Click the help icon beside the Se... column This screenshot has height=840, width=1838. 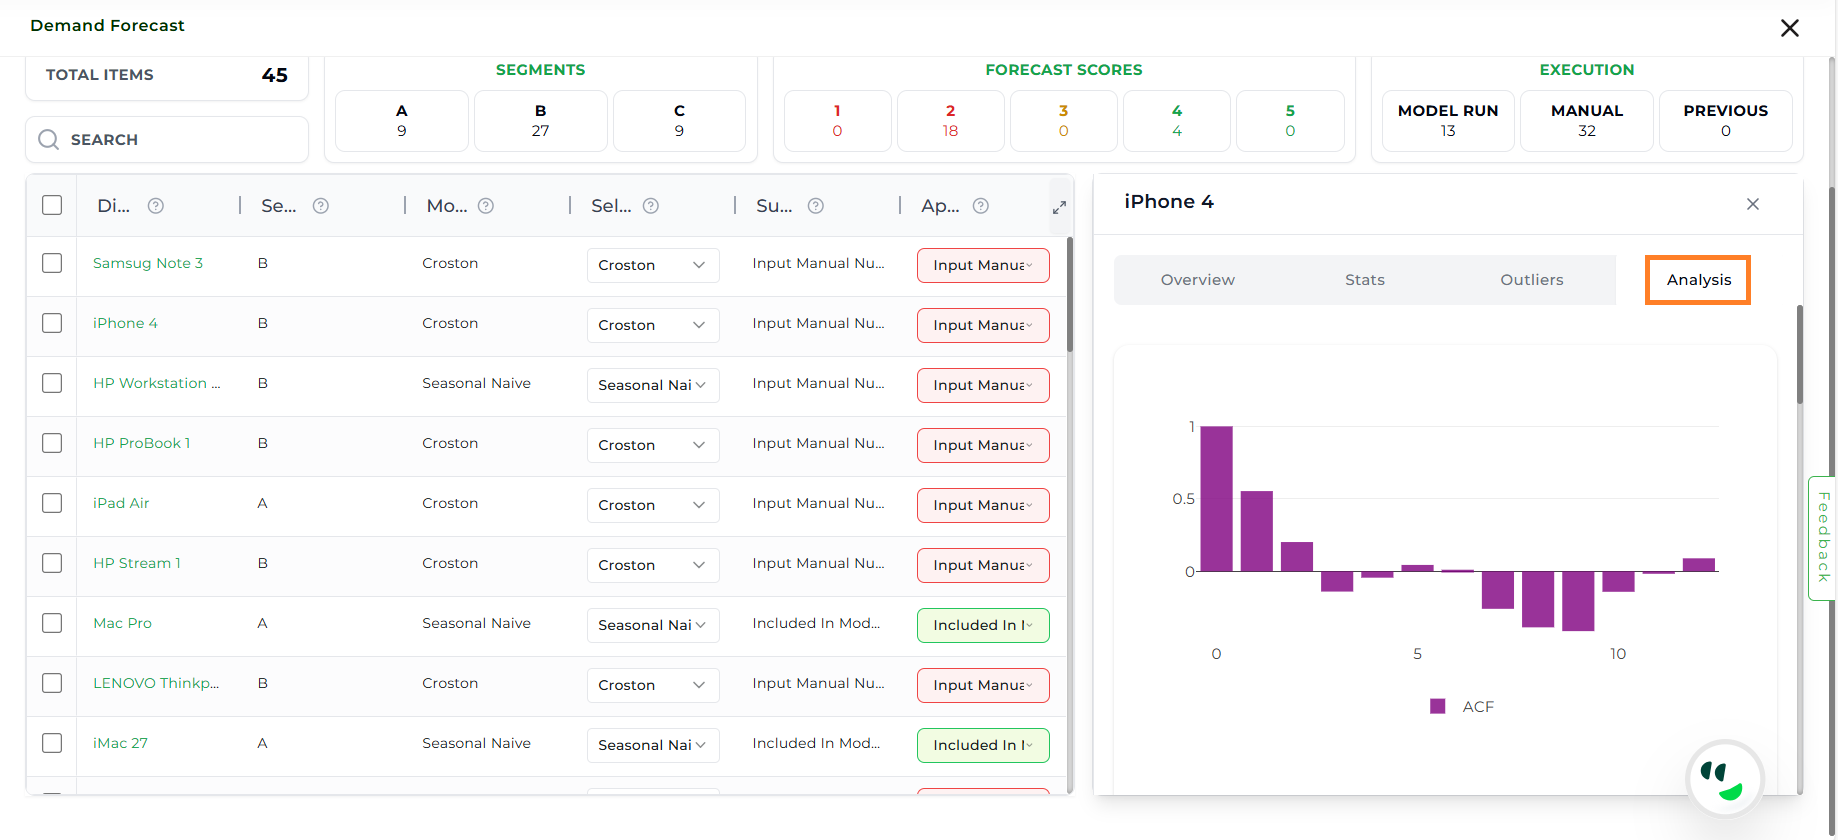tap(321, 206)
